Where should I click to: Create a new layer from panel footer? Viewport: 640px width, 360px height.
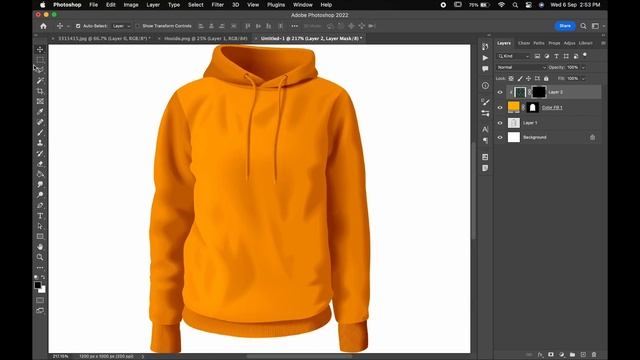(x=583, y=355)
